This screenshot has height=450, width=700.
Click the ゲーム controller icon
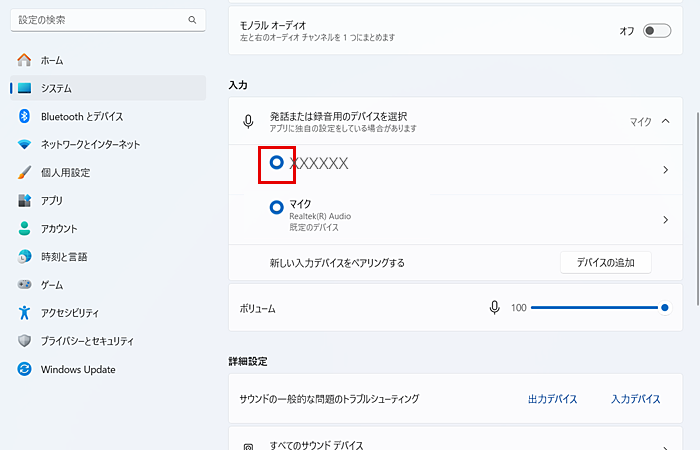coord(24,284)
